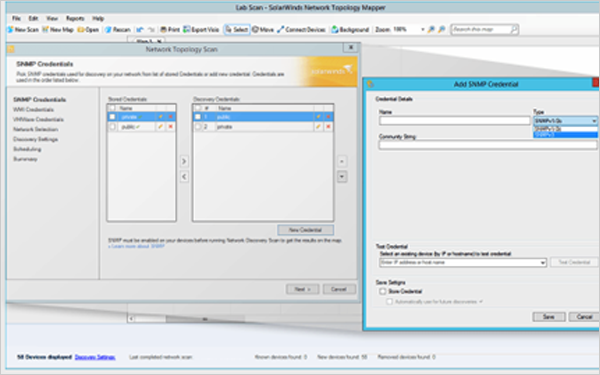The height and width of the screenshot is (375, 600).
Task: Click the New Map toolbar icon
Action: 57,29
